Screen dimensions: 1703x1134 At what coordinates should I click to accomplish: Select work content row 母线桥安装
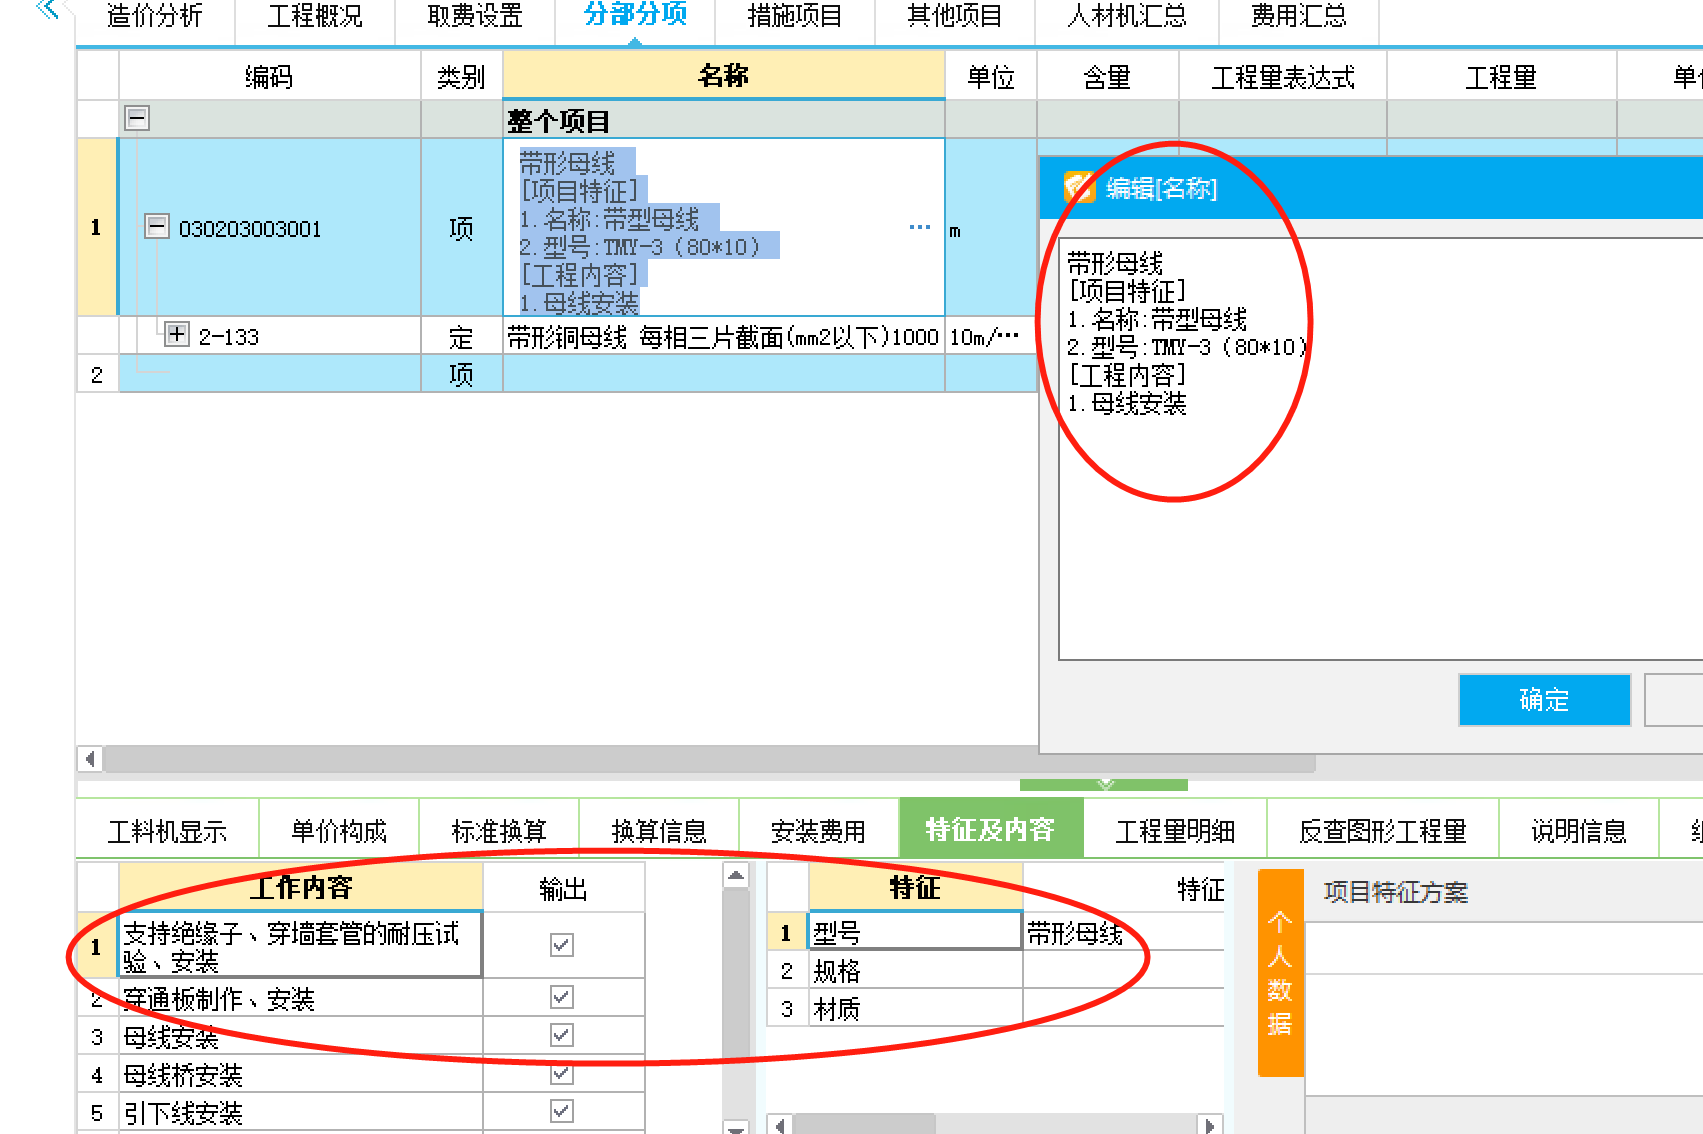[x=301, y=1075]
